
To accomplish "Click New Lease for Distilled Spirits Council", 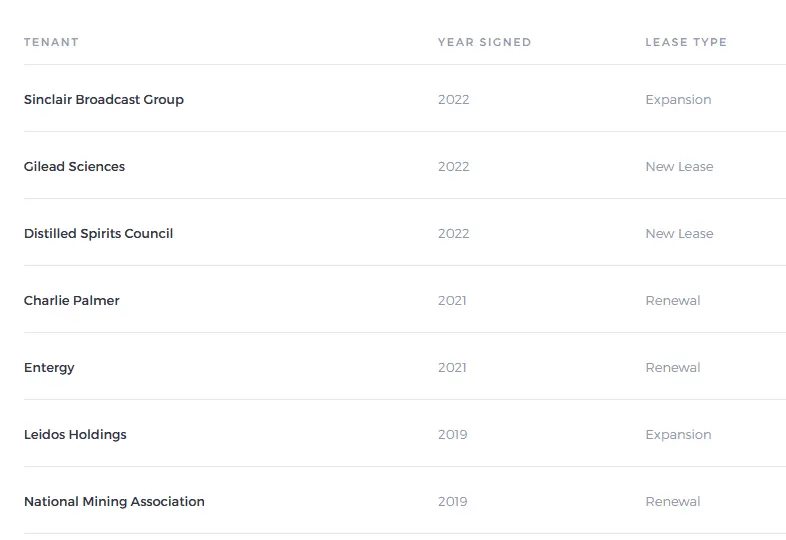I will click(679, 234).
